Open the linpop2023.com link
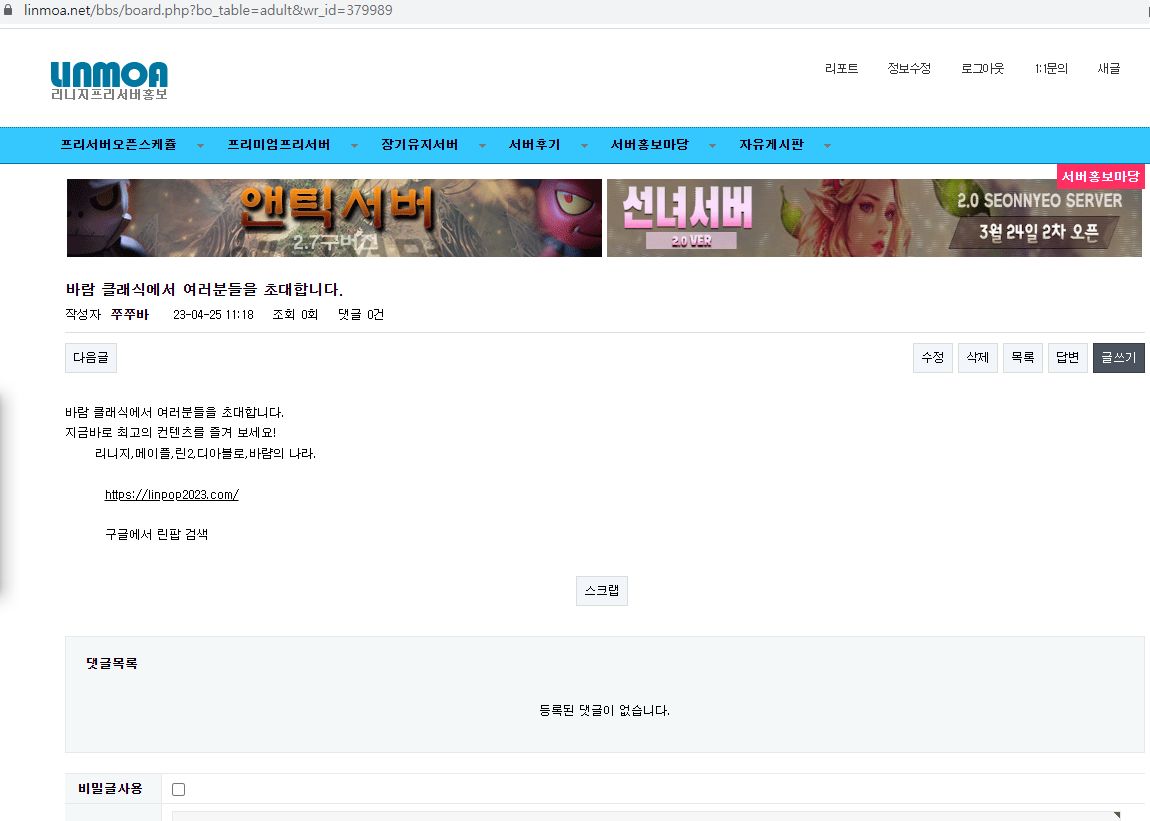Viewport: 1150px width, 821px height. pyautogui.click(x=172, y=495)
